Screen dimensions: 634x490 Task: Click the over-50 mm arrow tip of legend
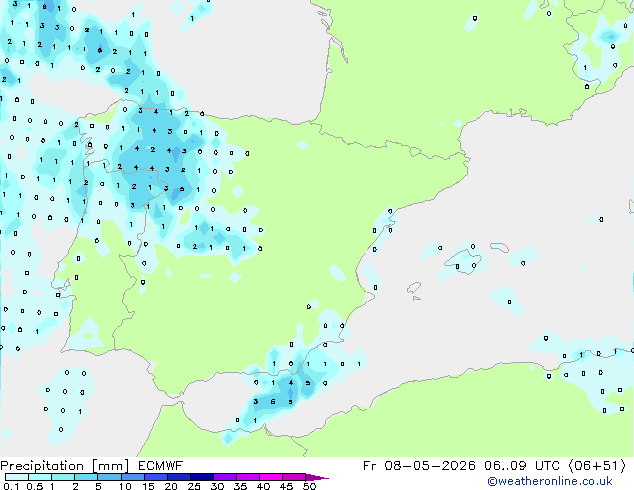tap(317, 477)
